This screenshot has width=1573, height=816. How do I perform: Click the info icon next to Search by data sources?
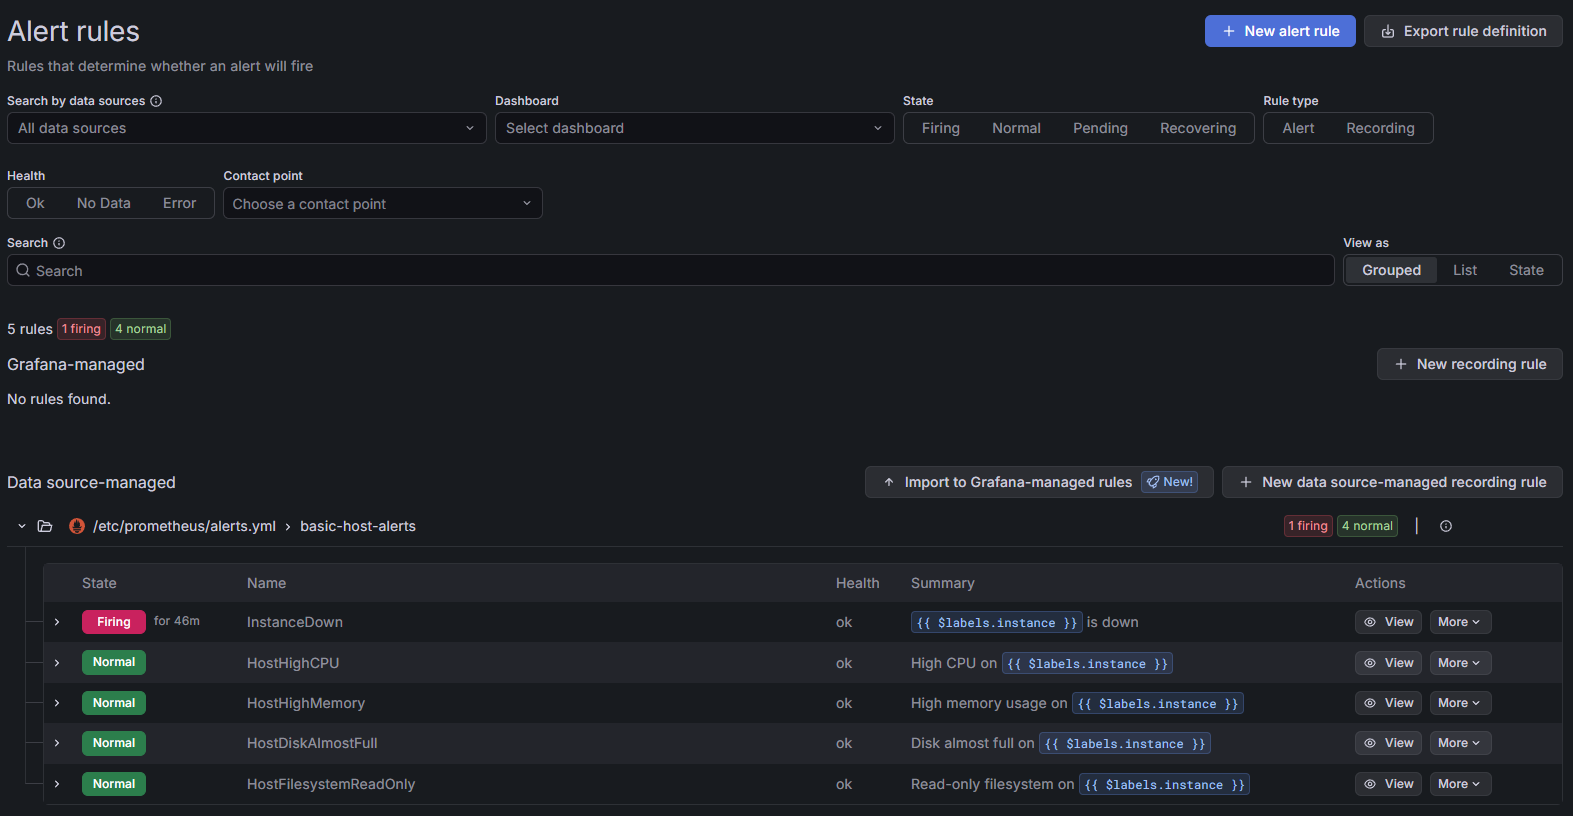[x=156, y=101]
